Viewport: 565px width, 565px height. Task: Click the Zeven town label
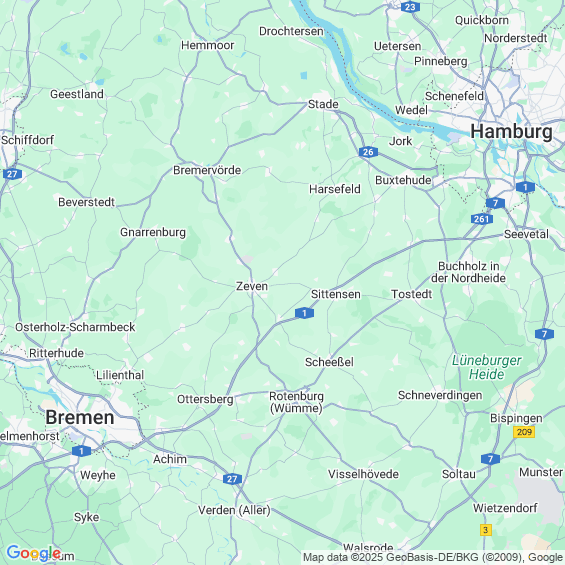tap(252, 286)
